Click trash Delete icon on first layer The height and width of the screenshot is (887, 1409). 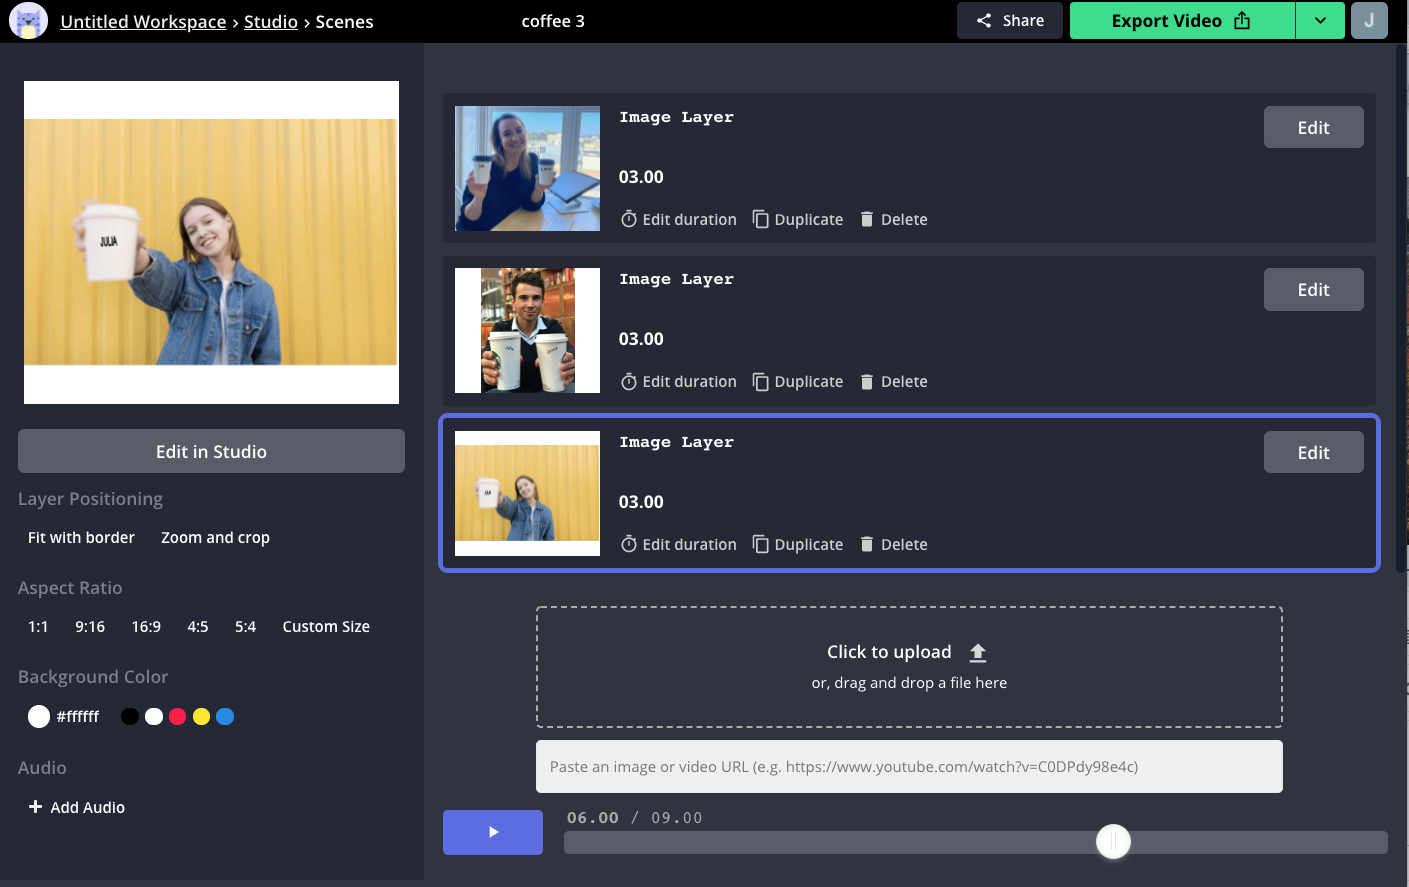coord(867,219)
